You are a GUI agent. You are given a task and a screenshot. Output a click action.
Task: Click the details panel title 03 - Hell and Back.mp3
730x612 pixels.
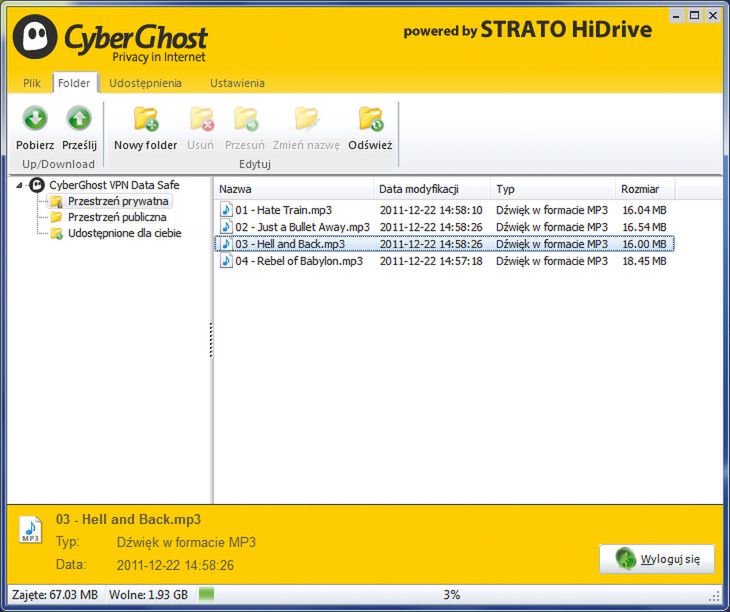tap(128, 519)
